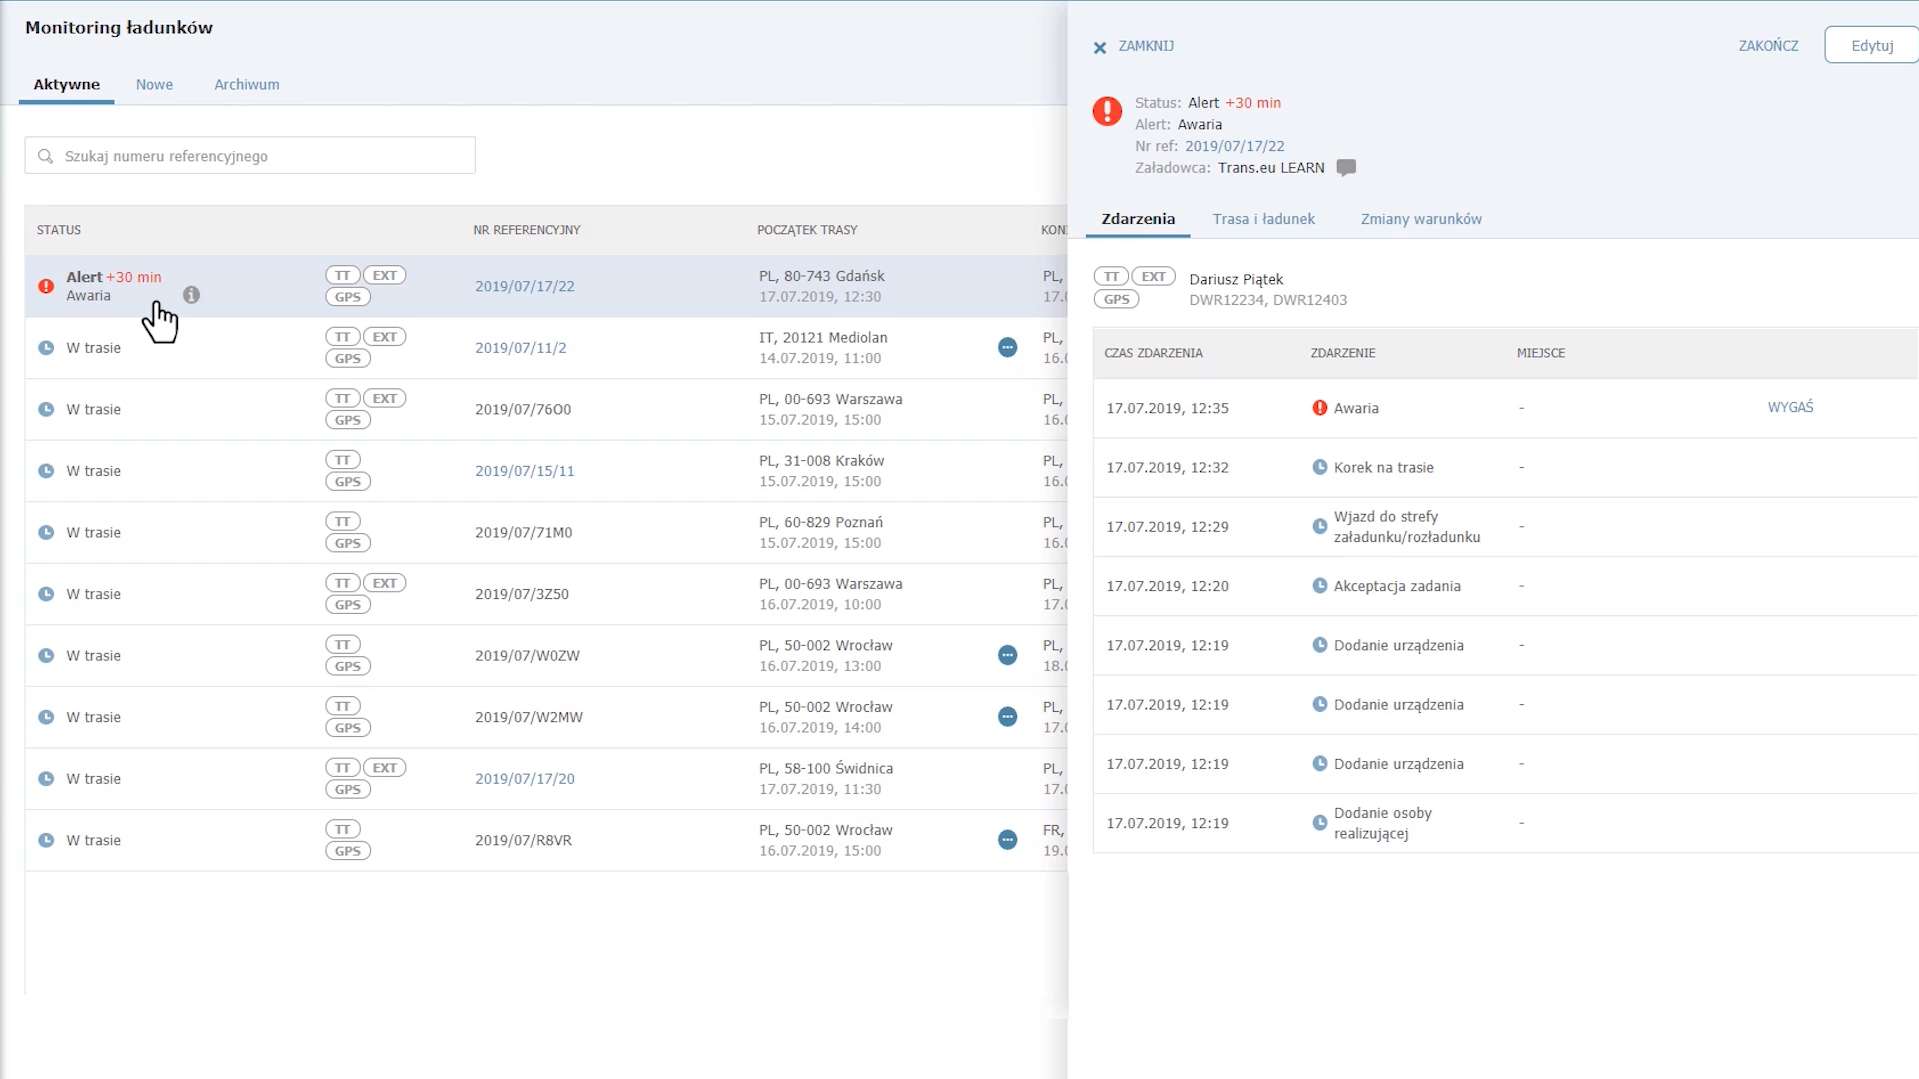Image resolution: width=1919 pixels, height=1079 pixels.
Task: Open reference link 2019/07/11/2
Action: pyautogui.click(x=521, y=348)
